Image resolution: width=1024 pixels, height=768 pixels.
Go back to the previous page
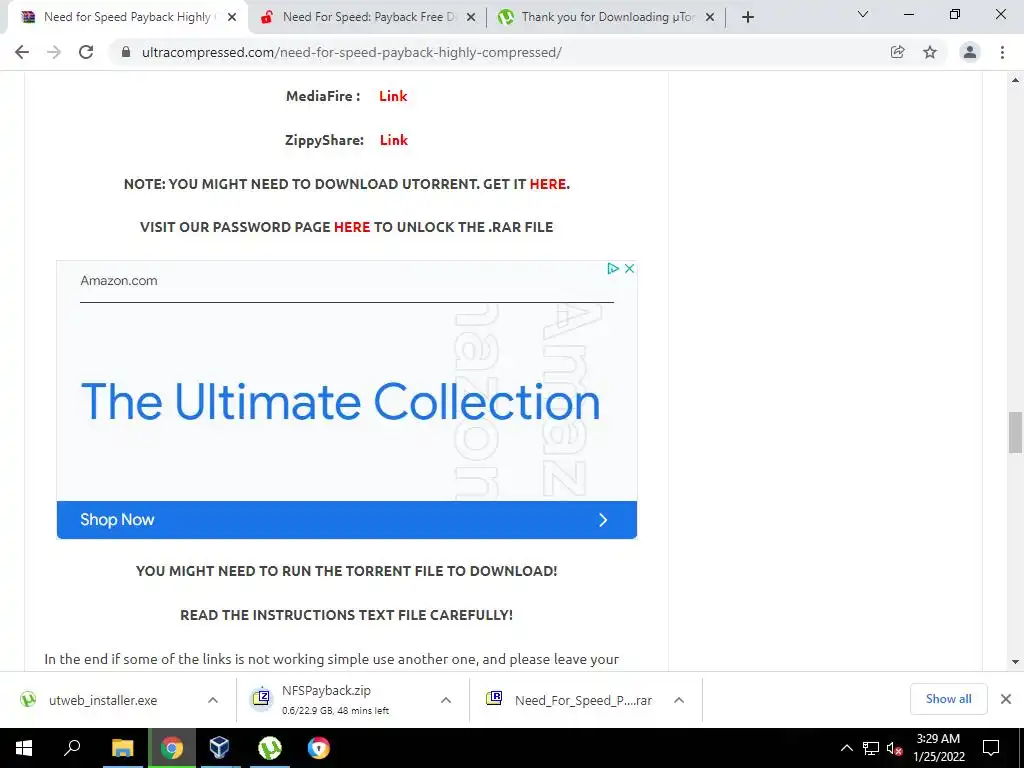coord(22,52)
